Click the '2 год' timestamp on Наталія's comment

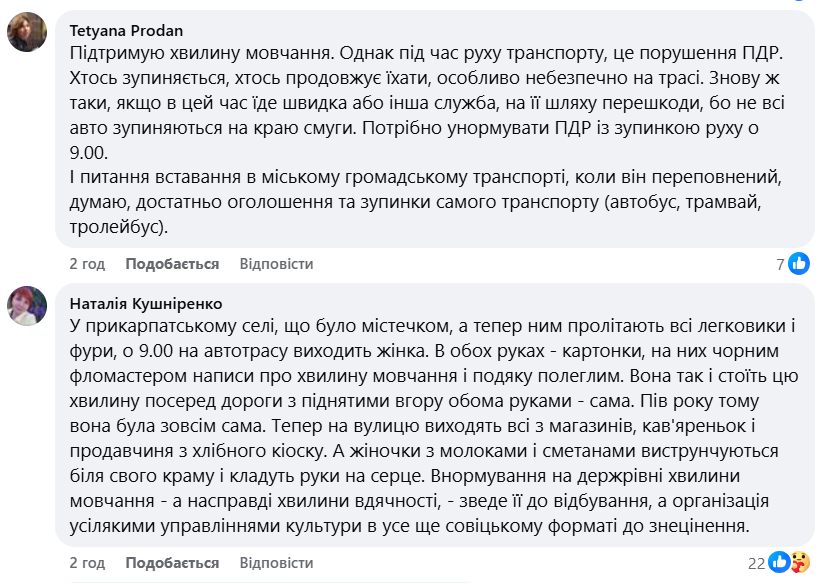pos(87,562)
